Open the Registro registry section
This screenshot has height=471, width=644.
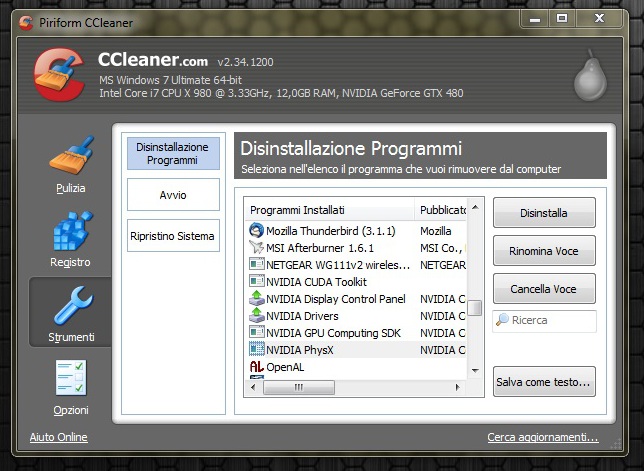pyautogui.click(x=70, y=238)
